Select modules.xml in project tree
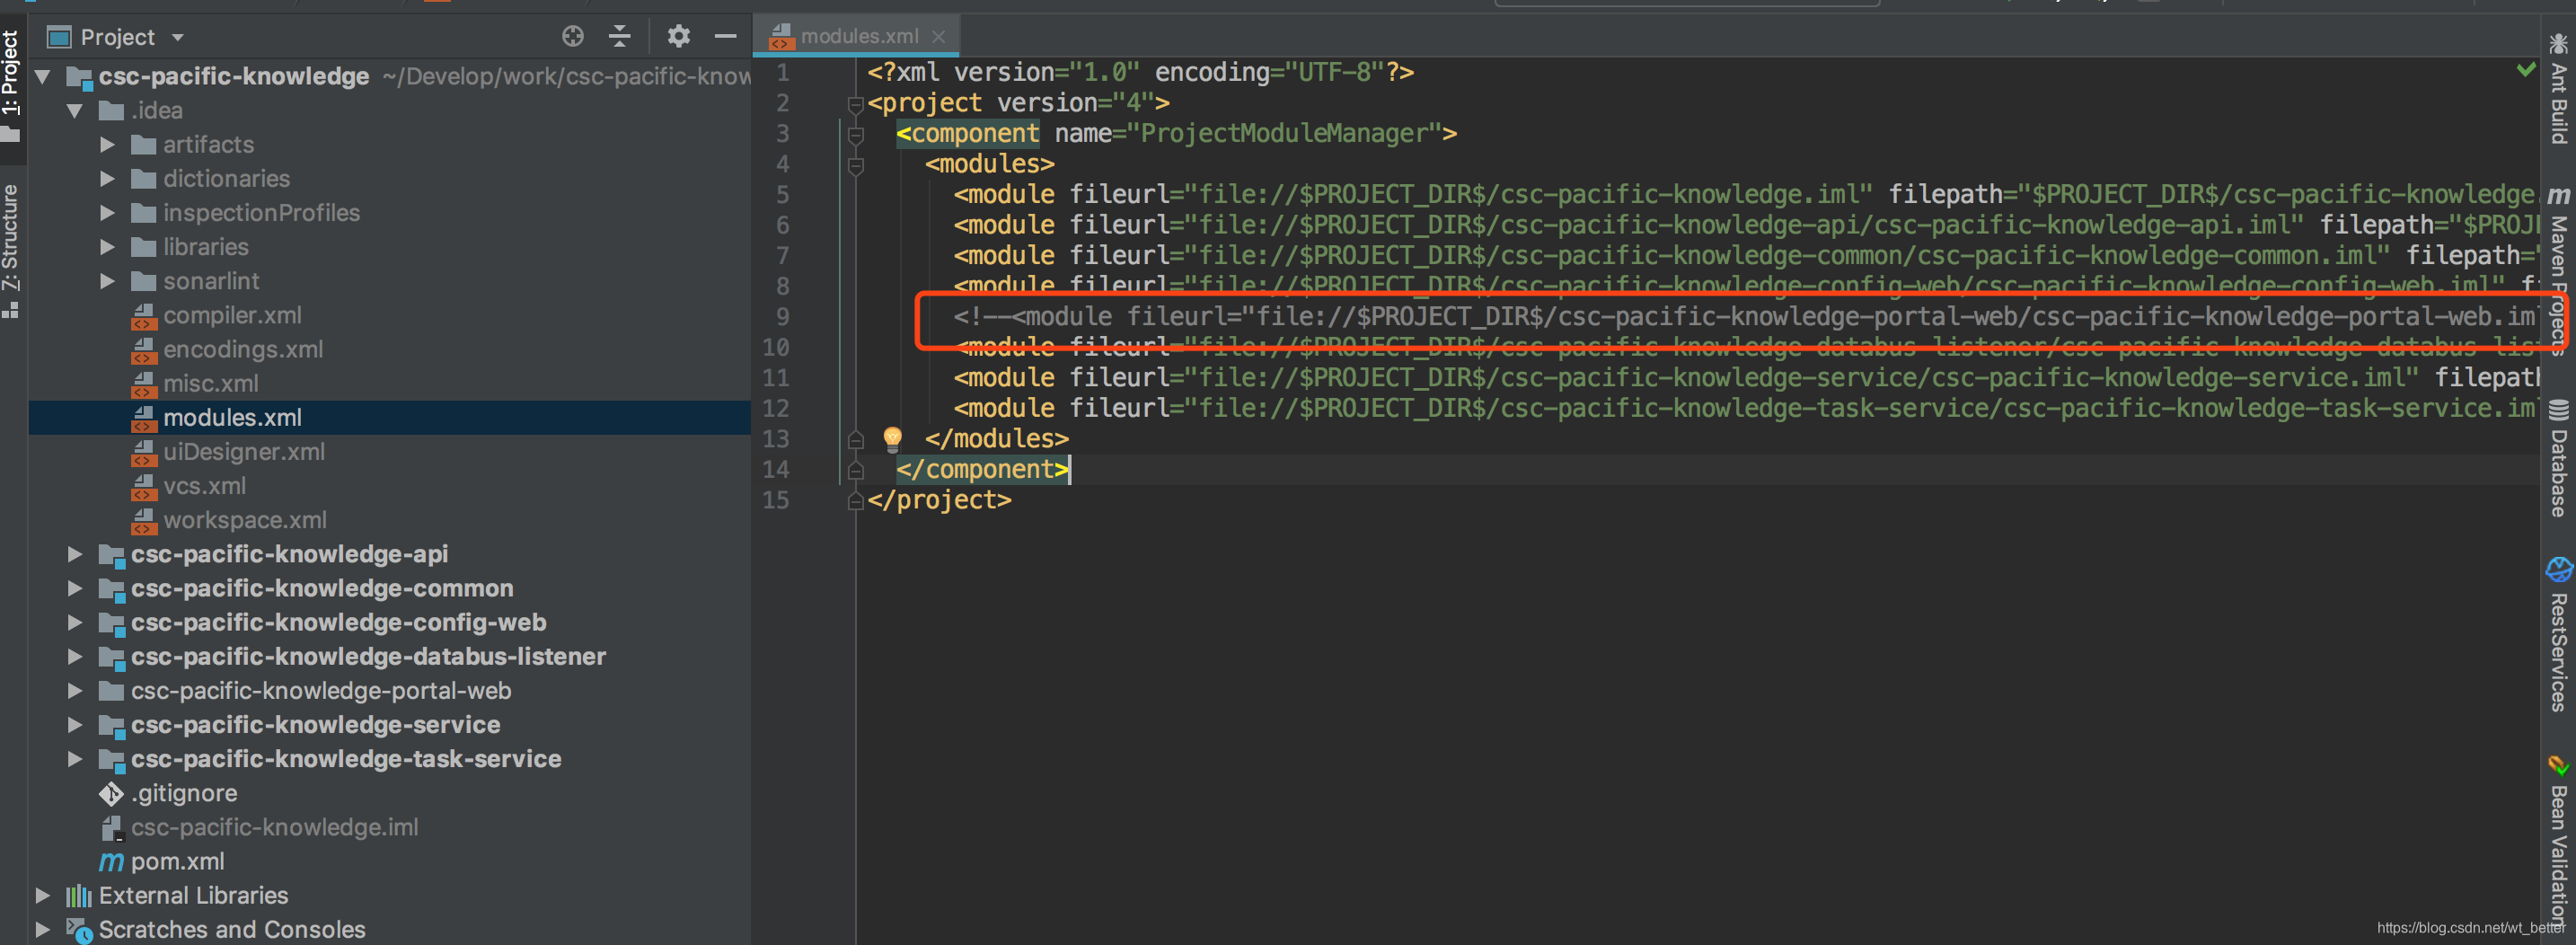Image resolution: width=2576 pixels, height=945 pixels. 232,417
